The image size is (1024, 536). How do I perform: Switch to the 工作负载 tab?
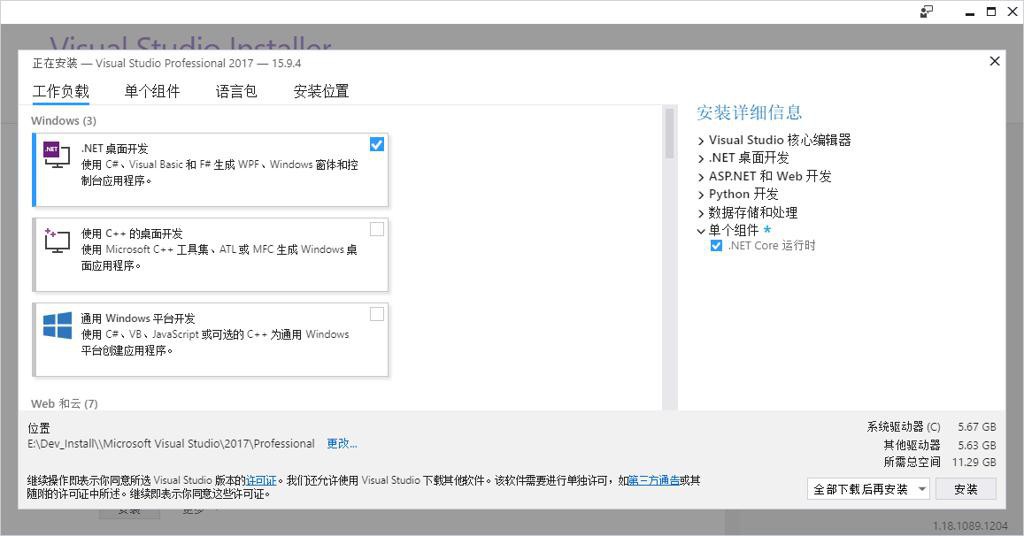[x=61, y=91]
